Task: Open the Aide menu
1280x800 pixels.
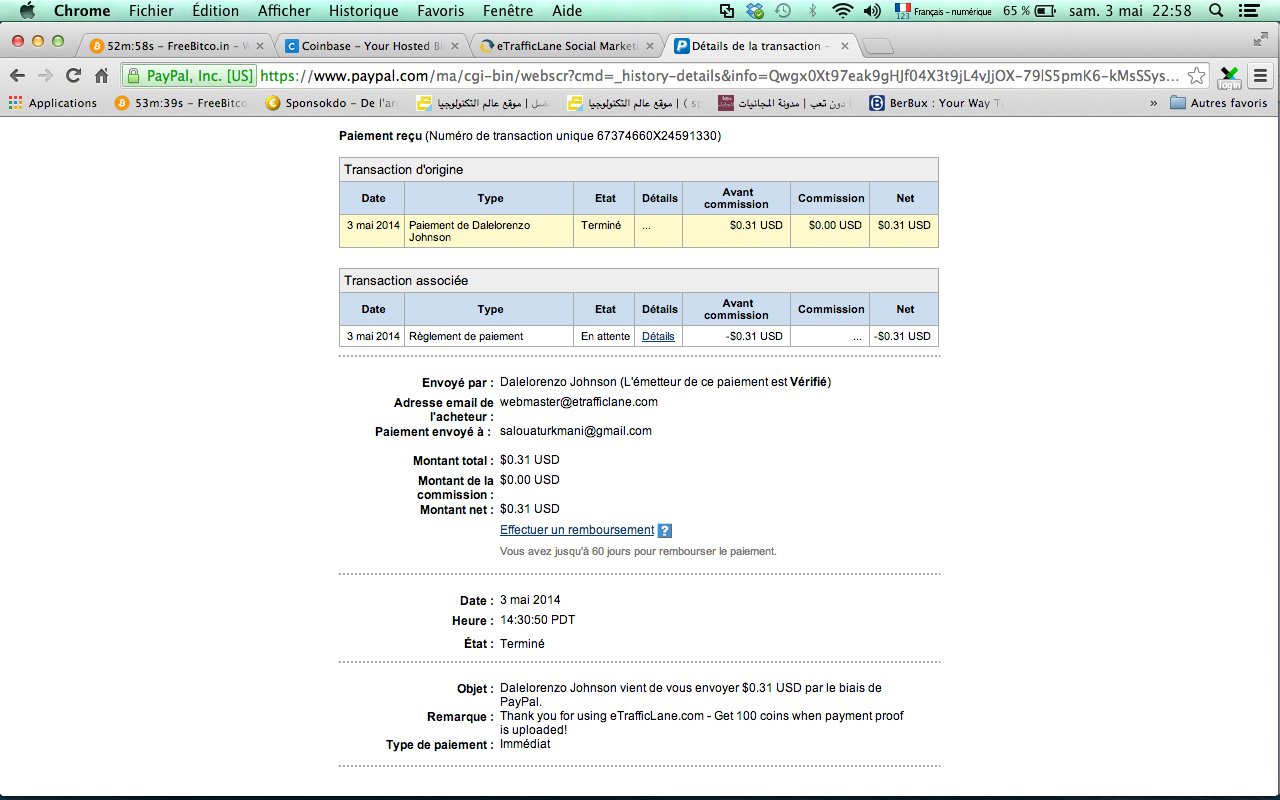Action: pos(567,11)
